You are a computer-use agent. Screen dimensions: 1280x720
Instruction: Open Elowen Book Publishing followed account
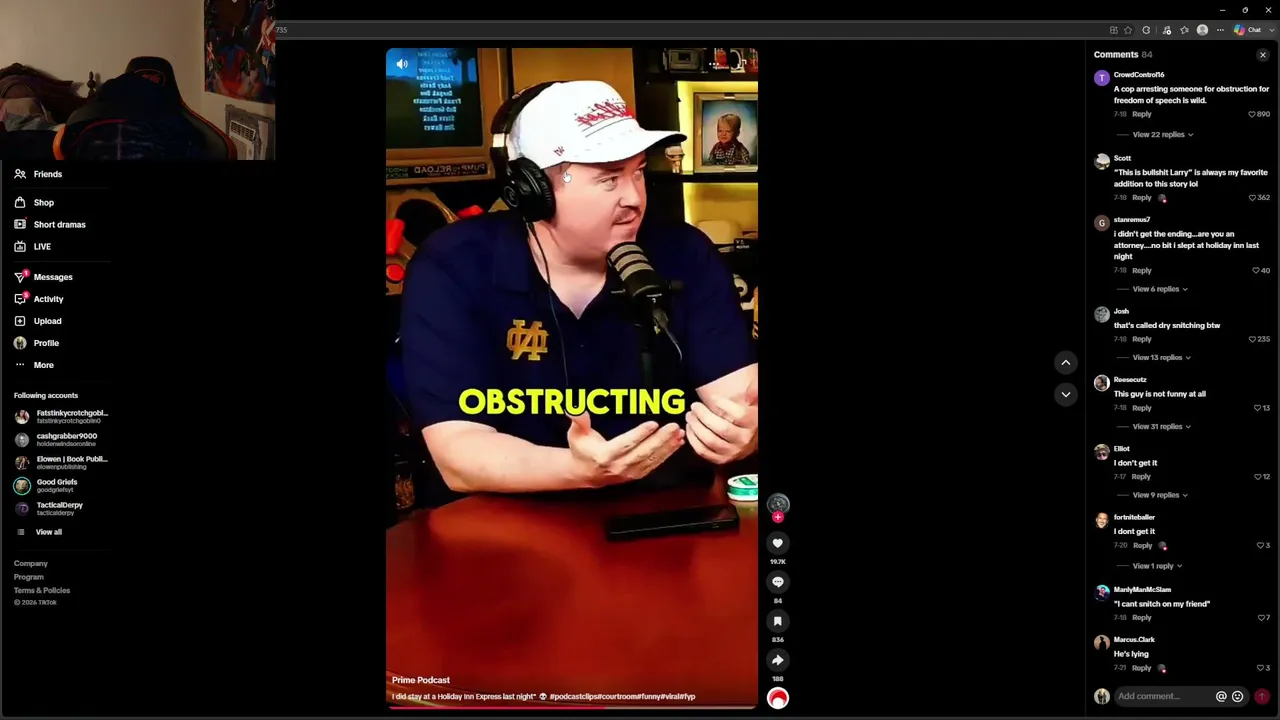62,462
